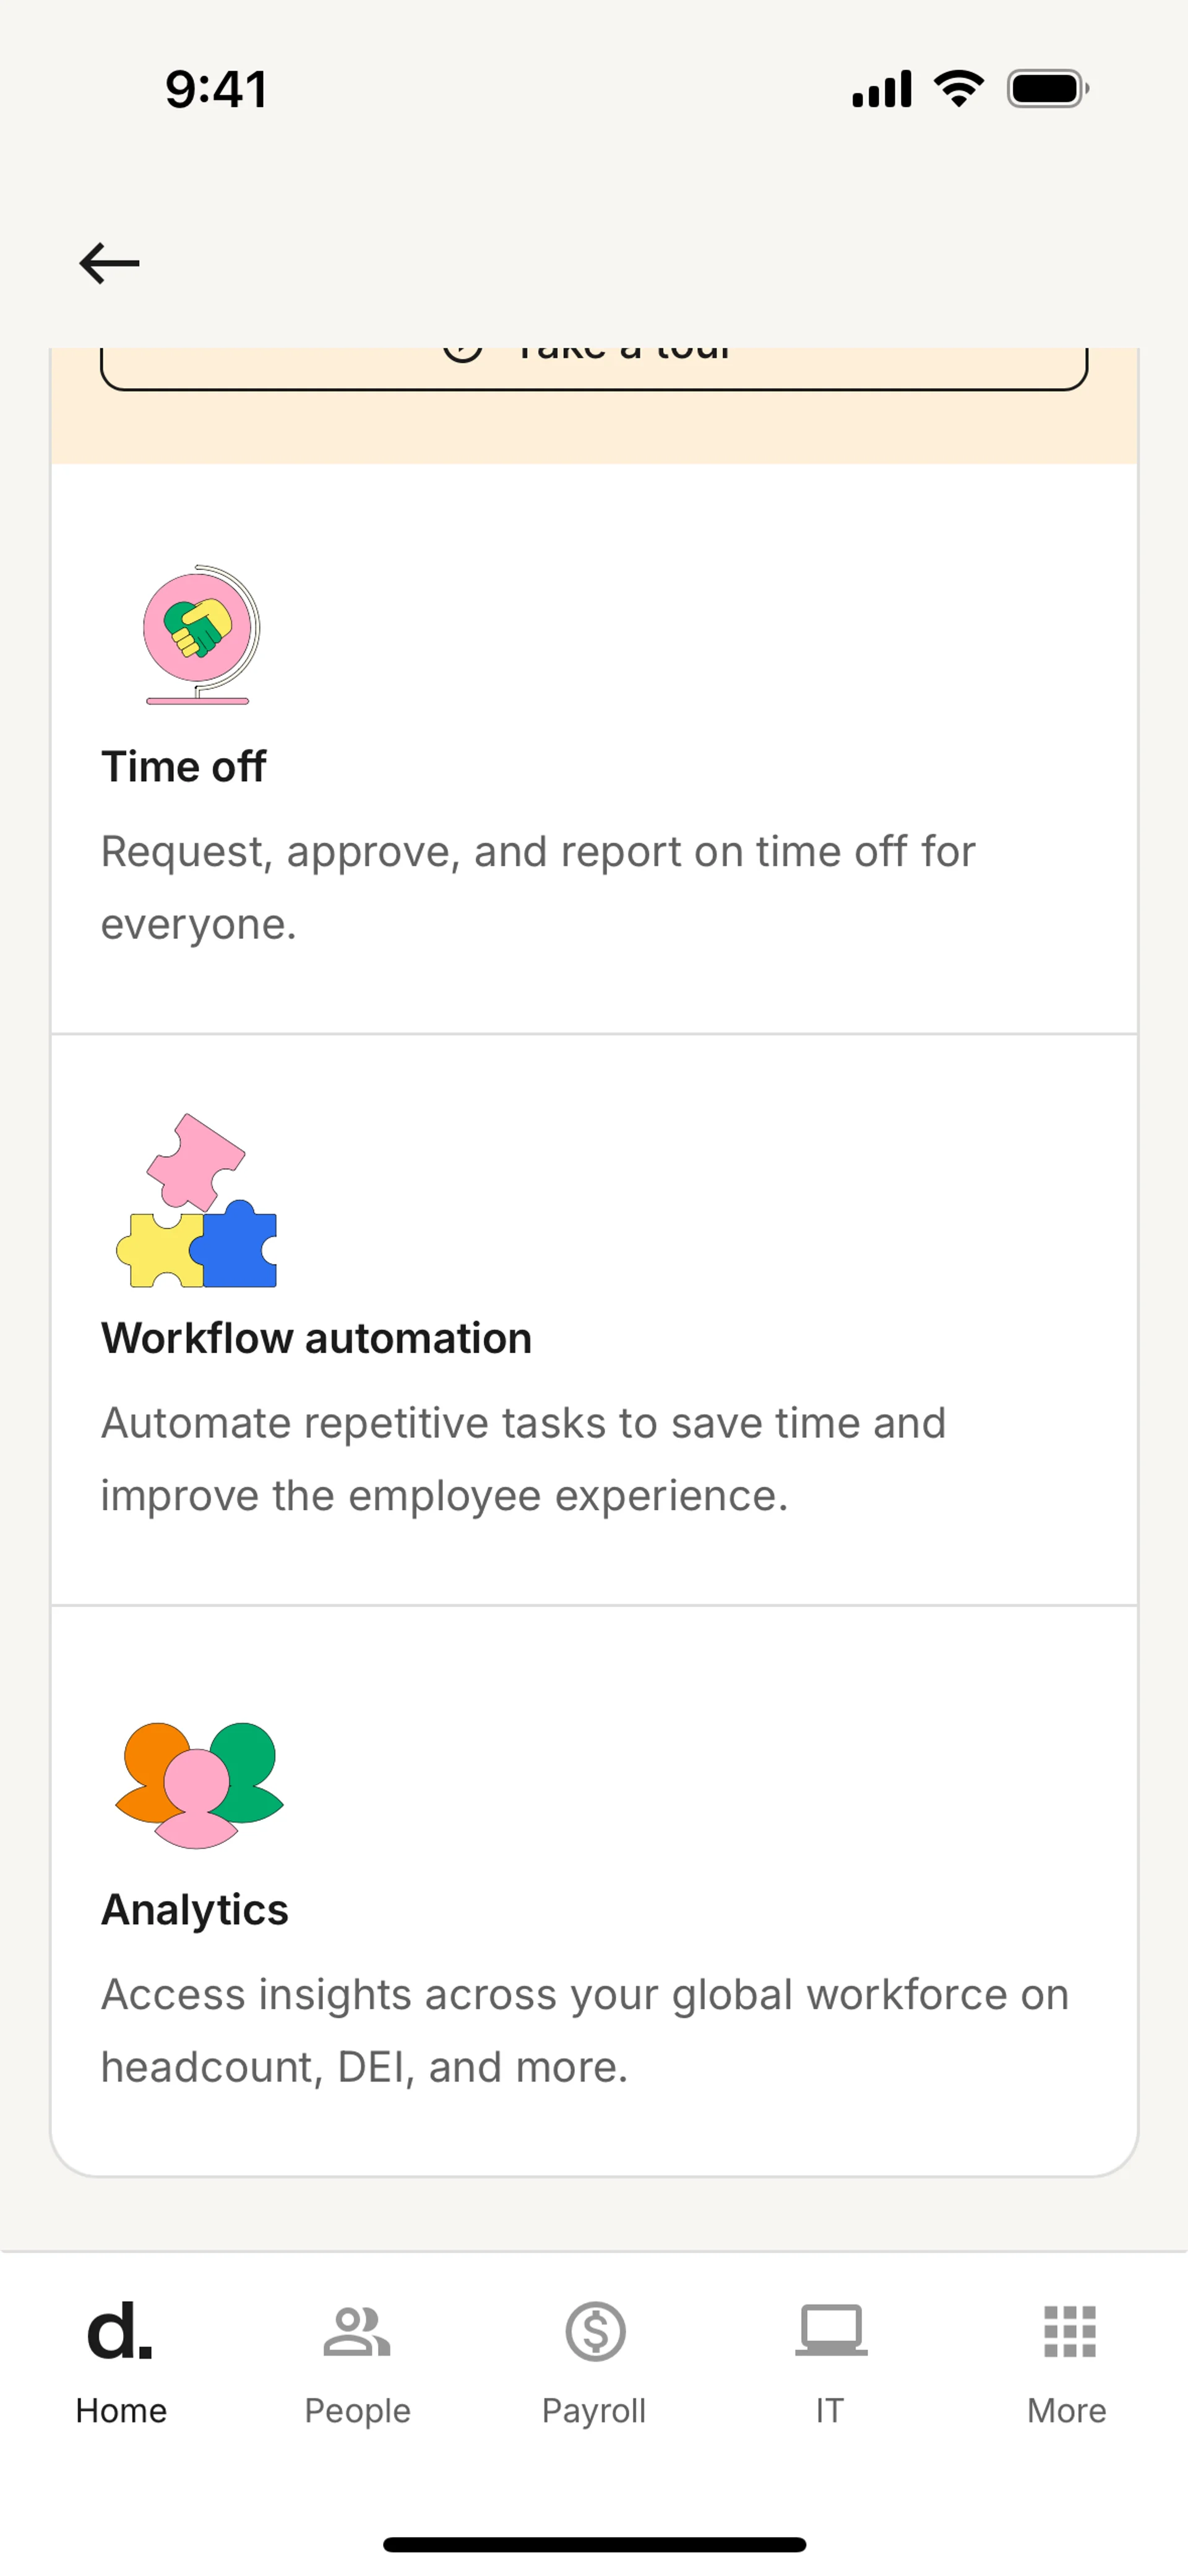The width and height of the screenshot is (1188, 2576).
Task: Click the 'Automate repetitive tasks' description
Action: 523,1459
